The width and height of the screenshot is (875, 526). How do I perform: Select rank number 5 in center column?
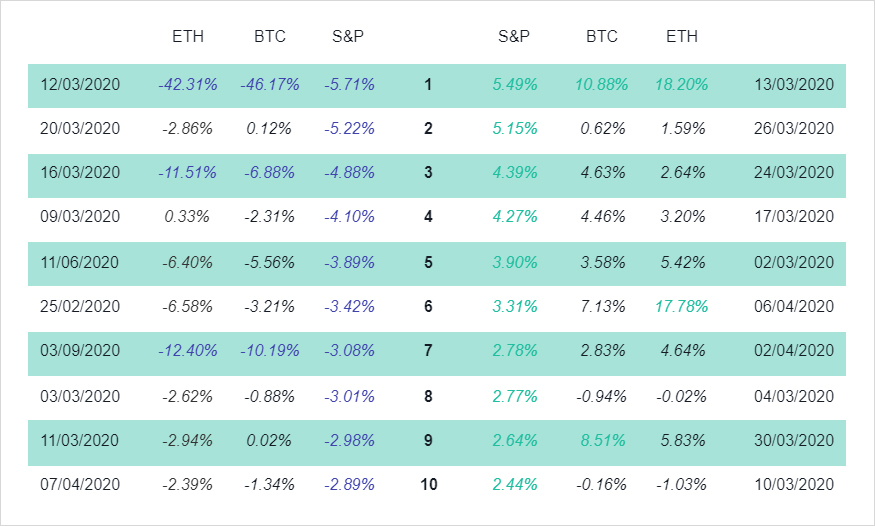click(428, 263)
